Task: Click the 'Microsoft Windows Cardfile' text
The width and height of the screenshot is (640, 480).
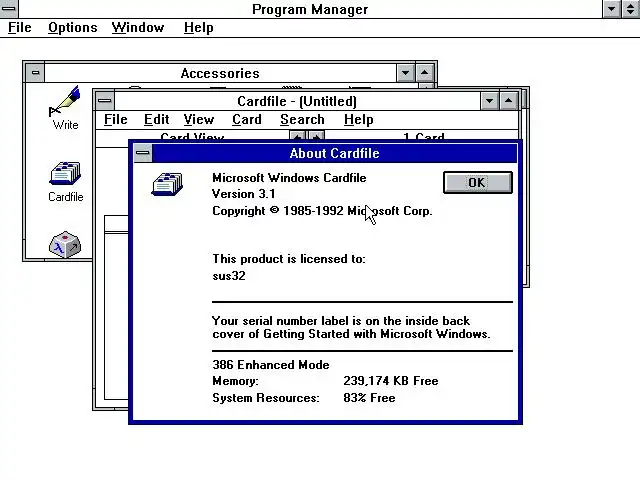Action: pyautogui.click(x=289, y=178)
